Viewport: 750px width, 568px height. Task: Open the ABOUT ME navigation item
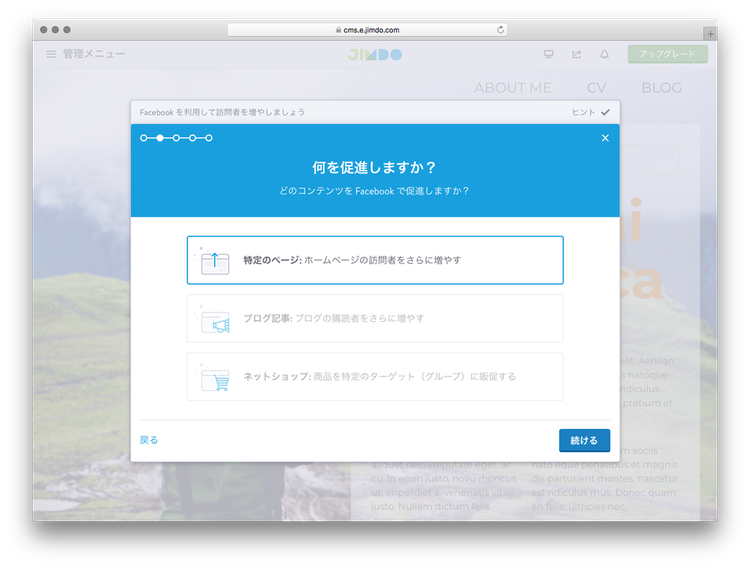pyautogui.click(x=513, y=88)
